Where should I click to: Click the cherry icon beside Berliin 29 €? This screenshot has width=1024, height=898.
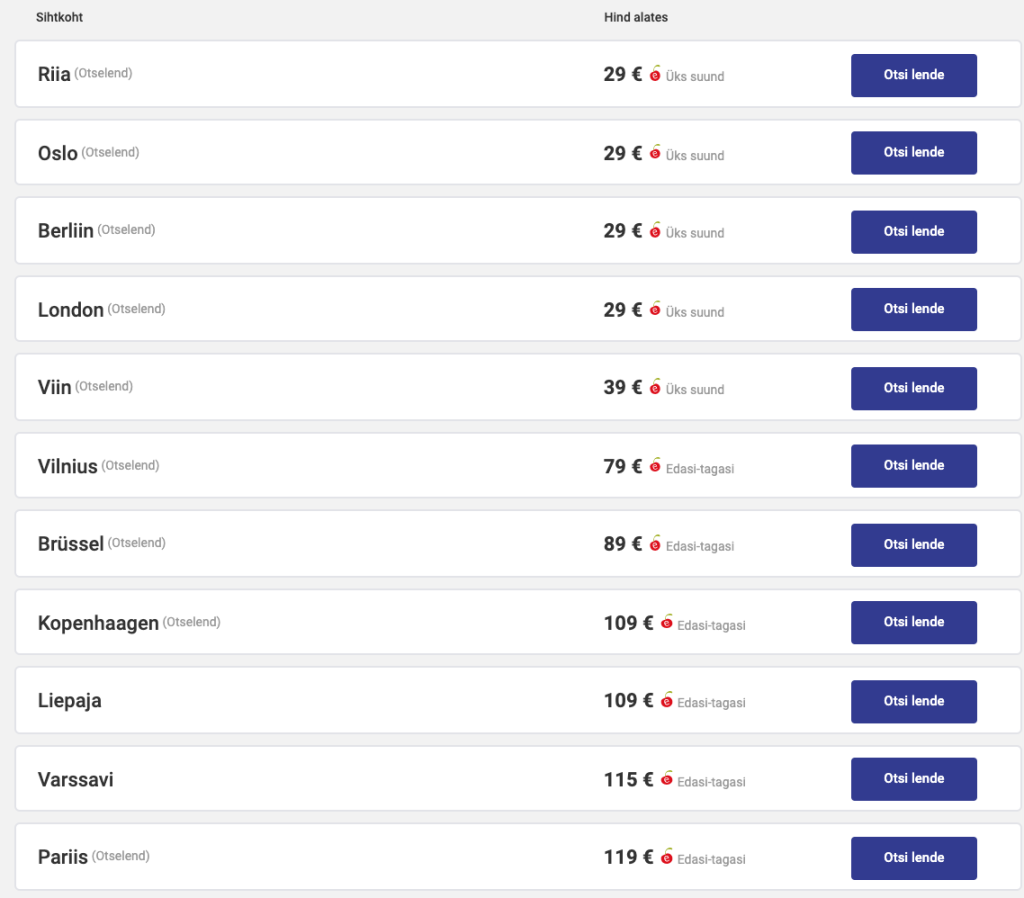655,230
